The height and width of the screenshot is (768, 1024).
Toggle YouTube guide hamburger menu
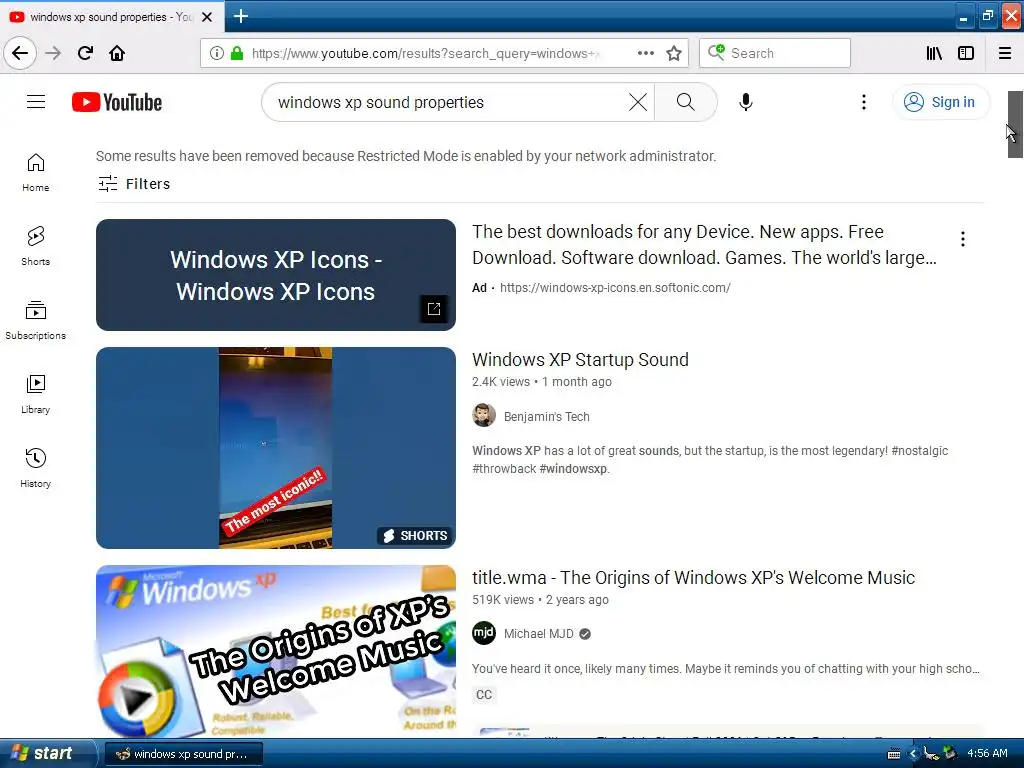(x=36, y=102)
